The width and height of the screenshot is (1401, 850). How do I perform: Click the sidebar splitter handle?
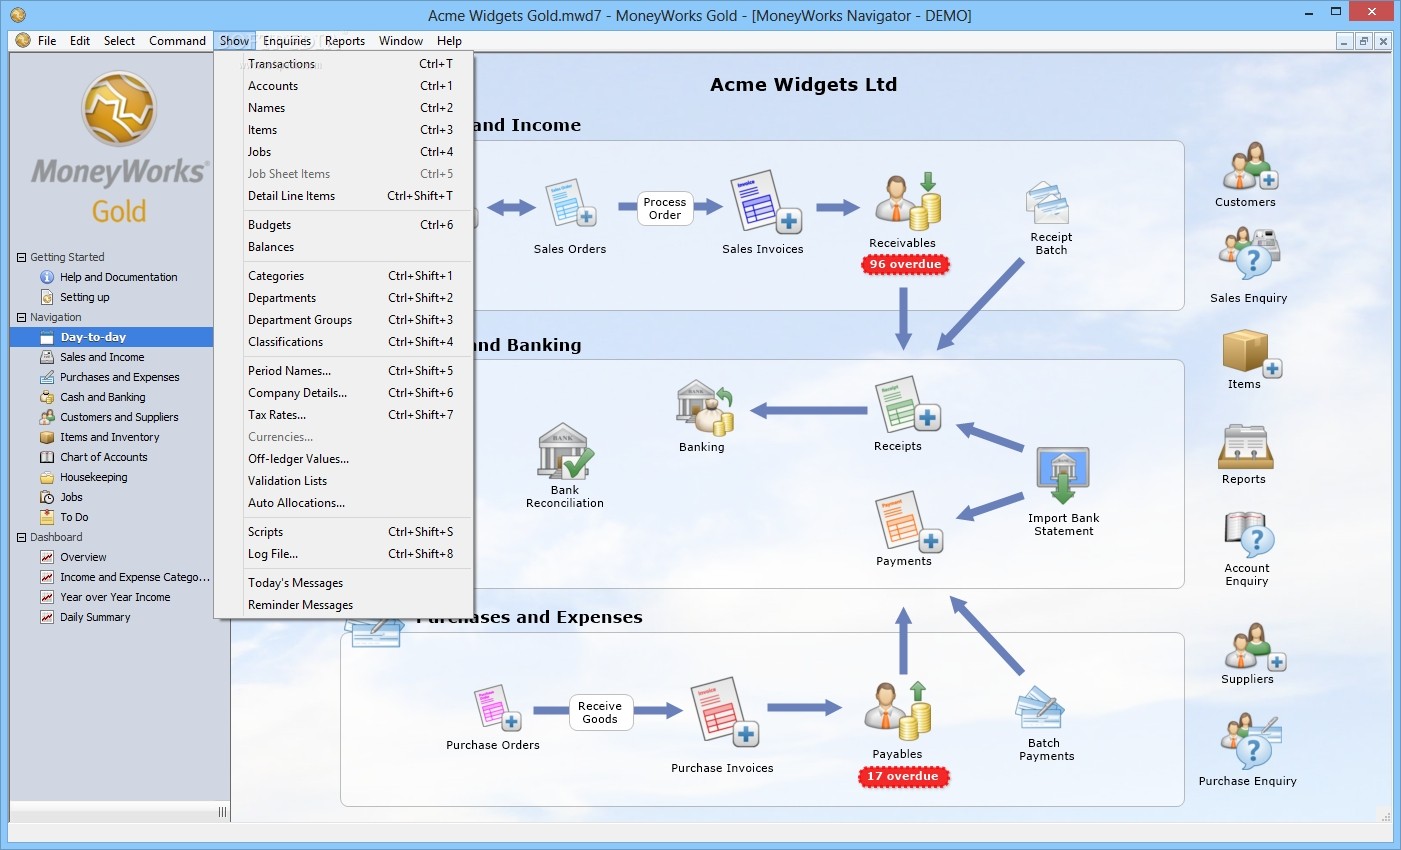222,812
